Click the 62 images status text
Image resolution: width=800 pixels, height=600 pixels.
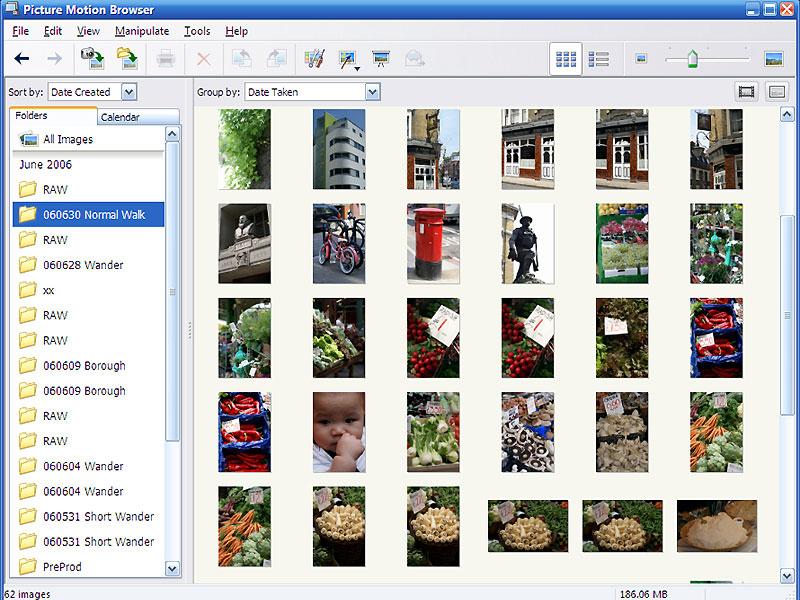[x=27, y=594]
